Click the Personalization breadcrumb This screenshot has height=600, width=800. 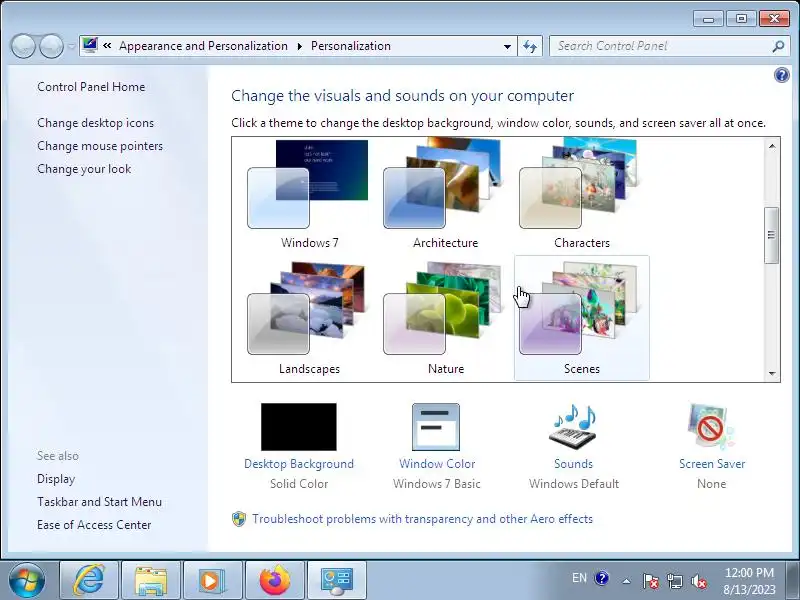(x=351, y=46)
